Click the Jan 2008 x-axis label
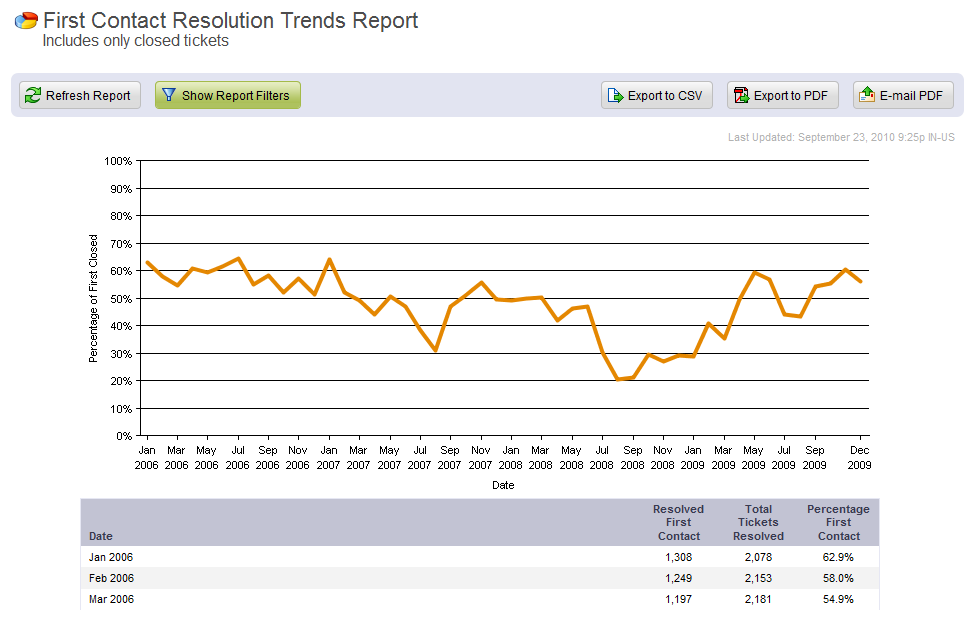Viewport: 975px width, 620px height. 511,458
